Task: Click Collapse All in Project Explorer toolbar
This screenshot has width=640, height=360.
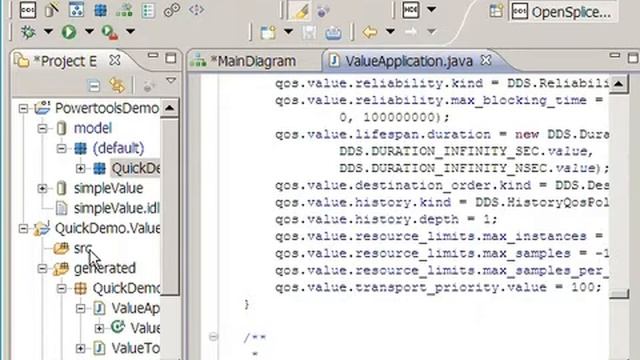Action: 94,86
